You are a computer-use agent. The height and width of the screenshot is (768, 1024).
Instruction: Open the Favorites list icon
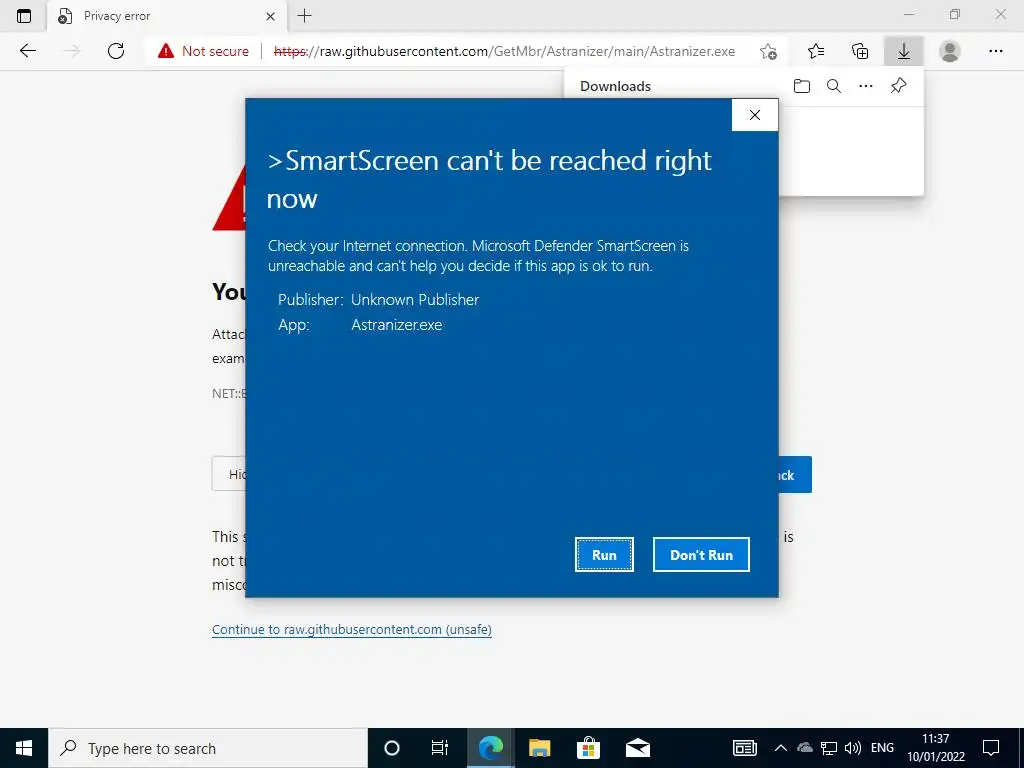pos(816,51)
